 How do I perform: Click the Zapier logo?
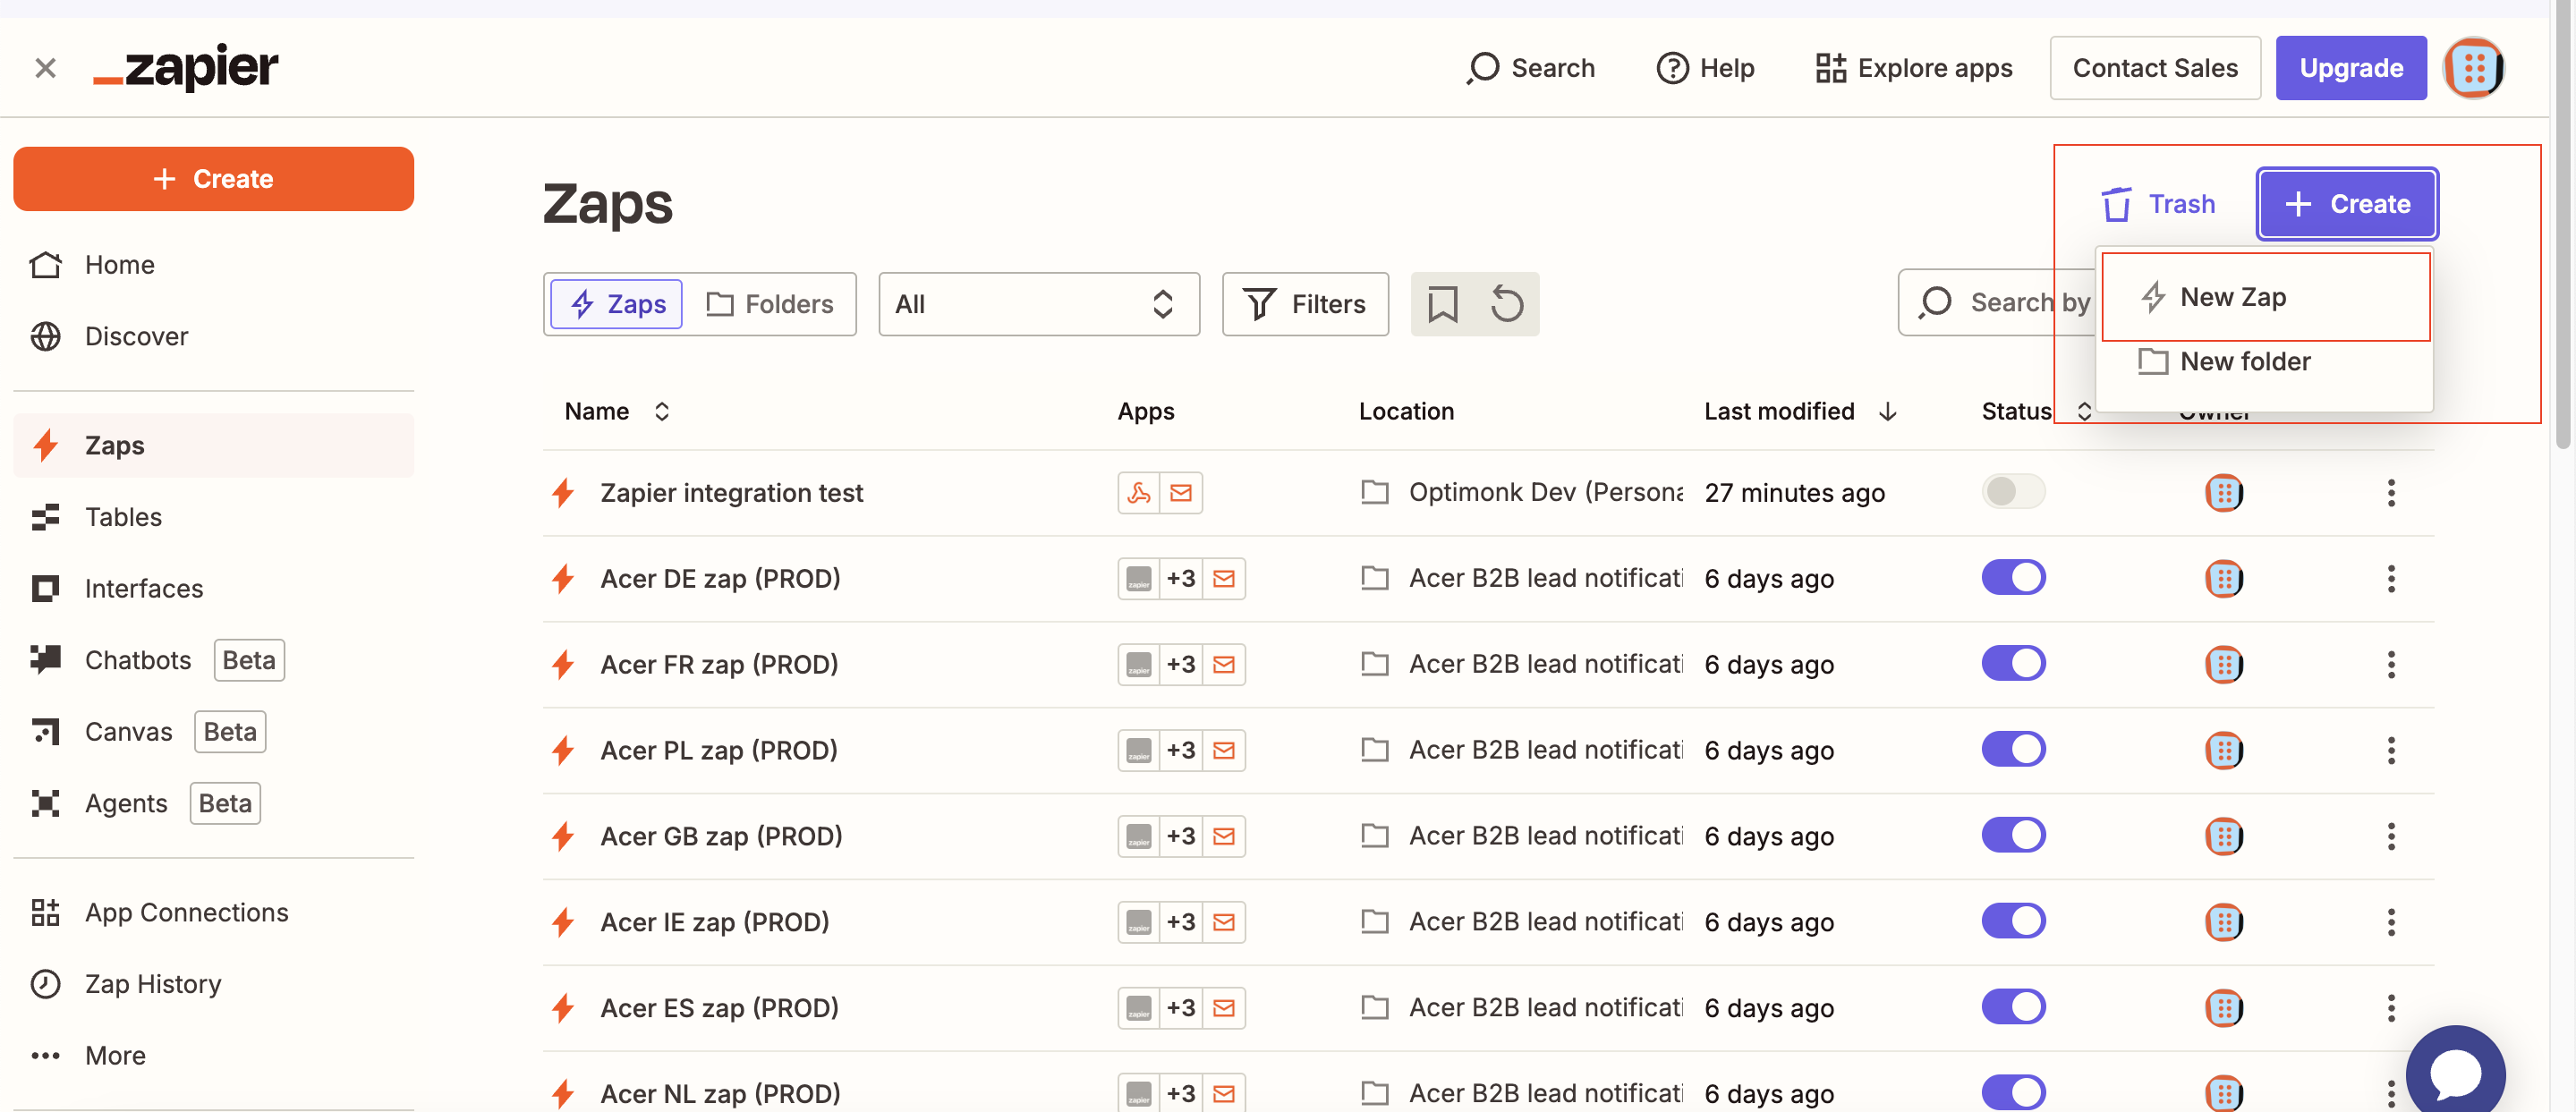pos(186,68)
